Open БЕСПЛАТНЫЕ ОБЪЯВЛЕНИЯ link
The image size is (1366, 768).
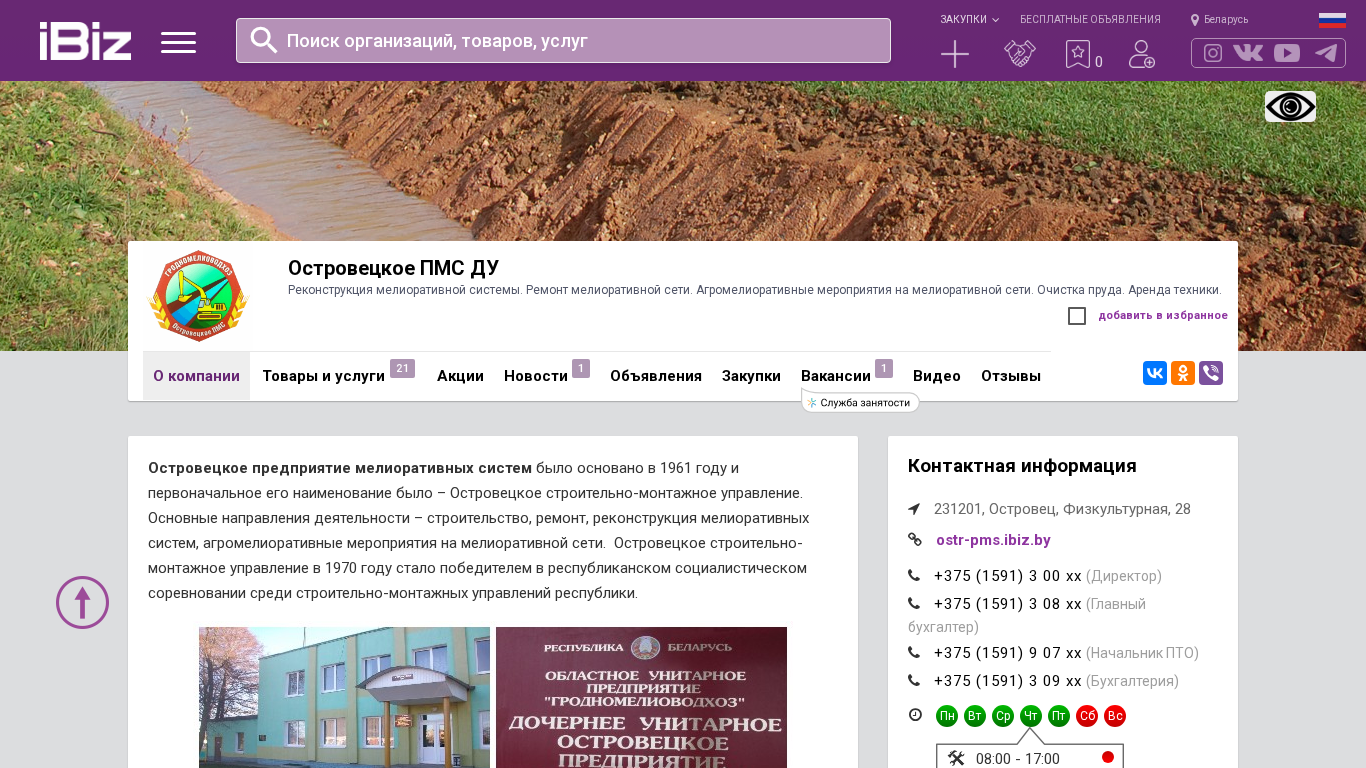tap(1090, 19)
